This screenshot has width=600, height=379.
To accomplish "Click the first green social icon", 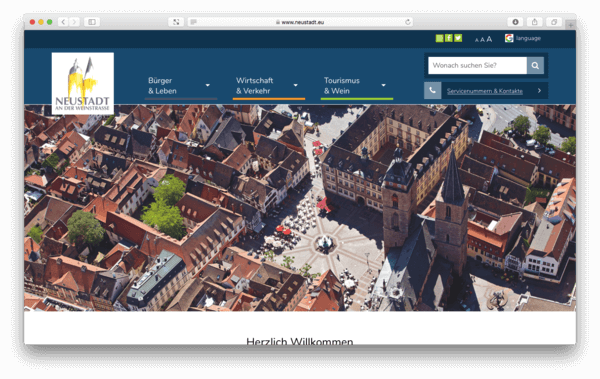I will (439, 38).
